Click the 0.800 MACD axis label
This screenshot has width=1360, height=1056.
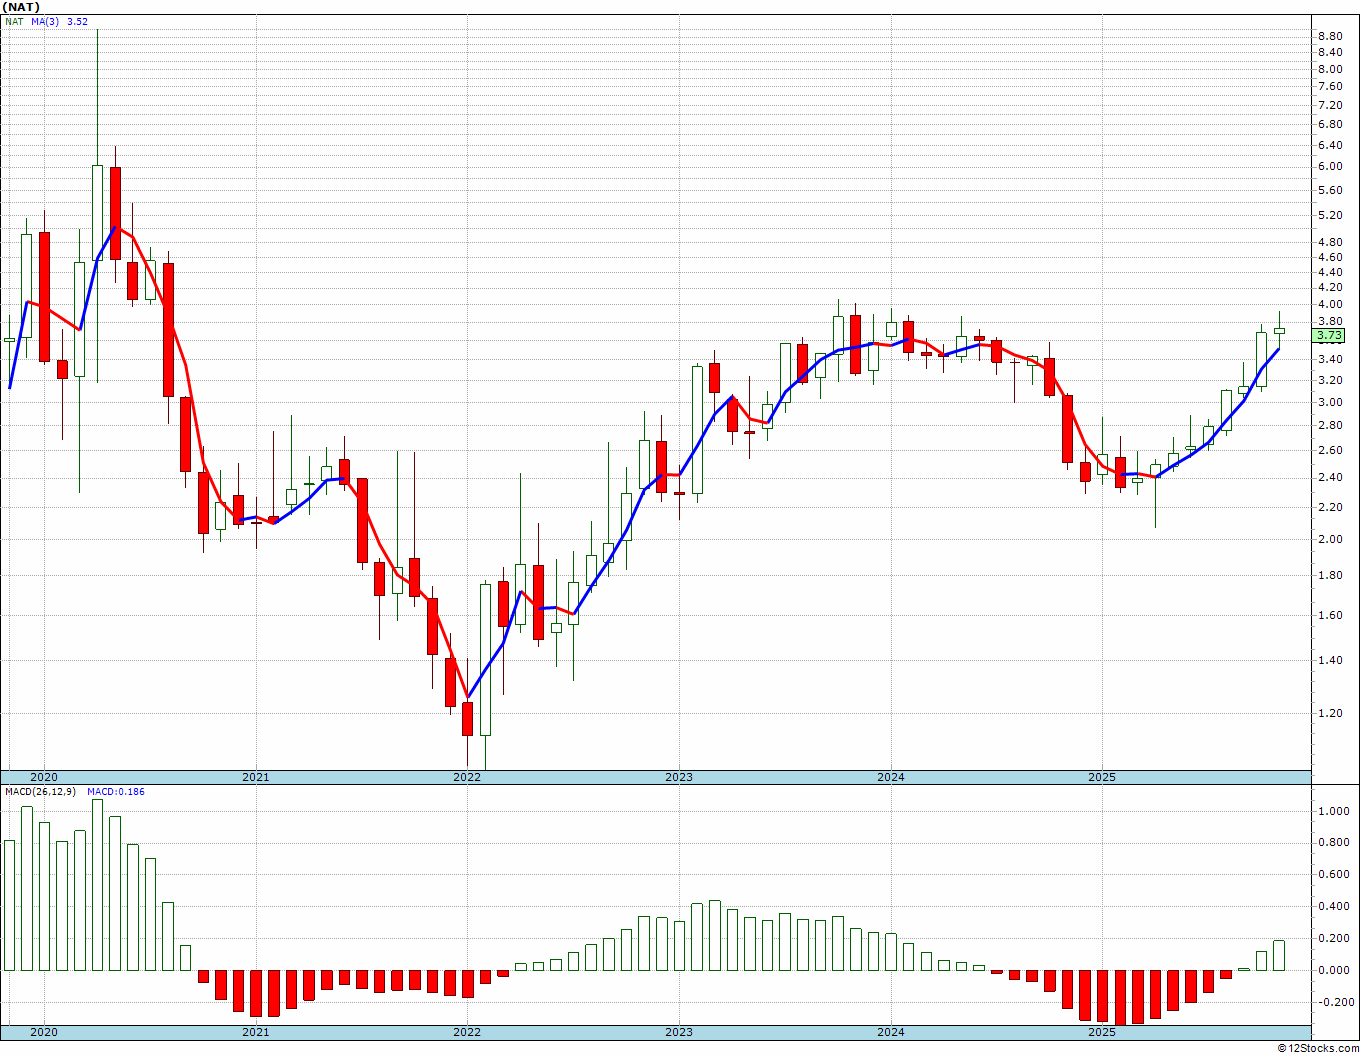[x=1332, y=843]
